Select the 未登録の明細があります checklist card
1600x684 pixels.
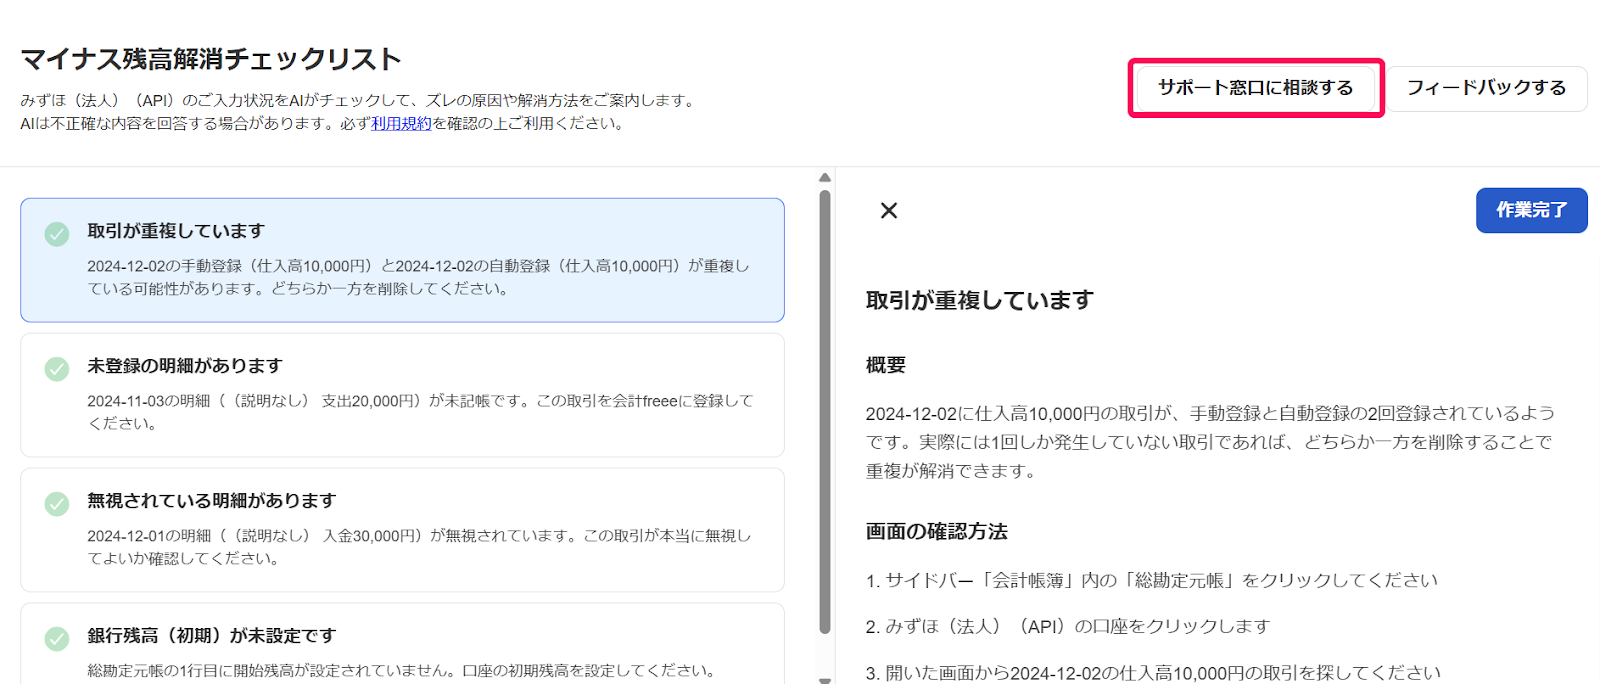[x=402, y=395]
